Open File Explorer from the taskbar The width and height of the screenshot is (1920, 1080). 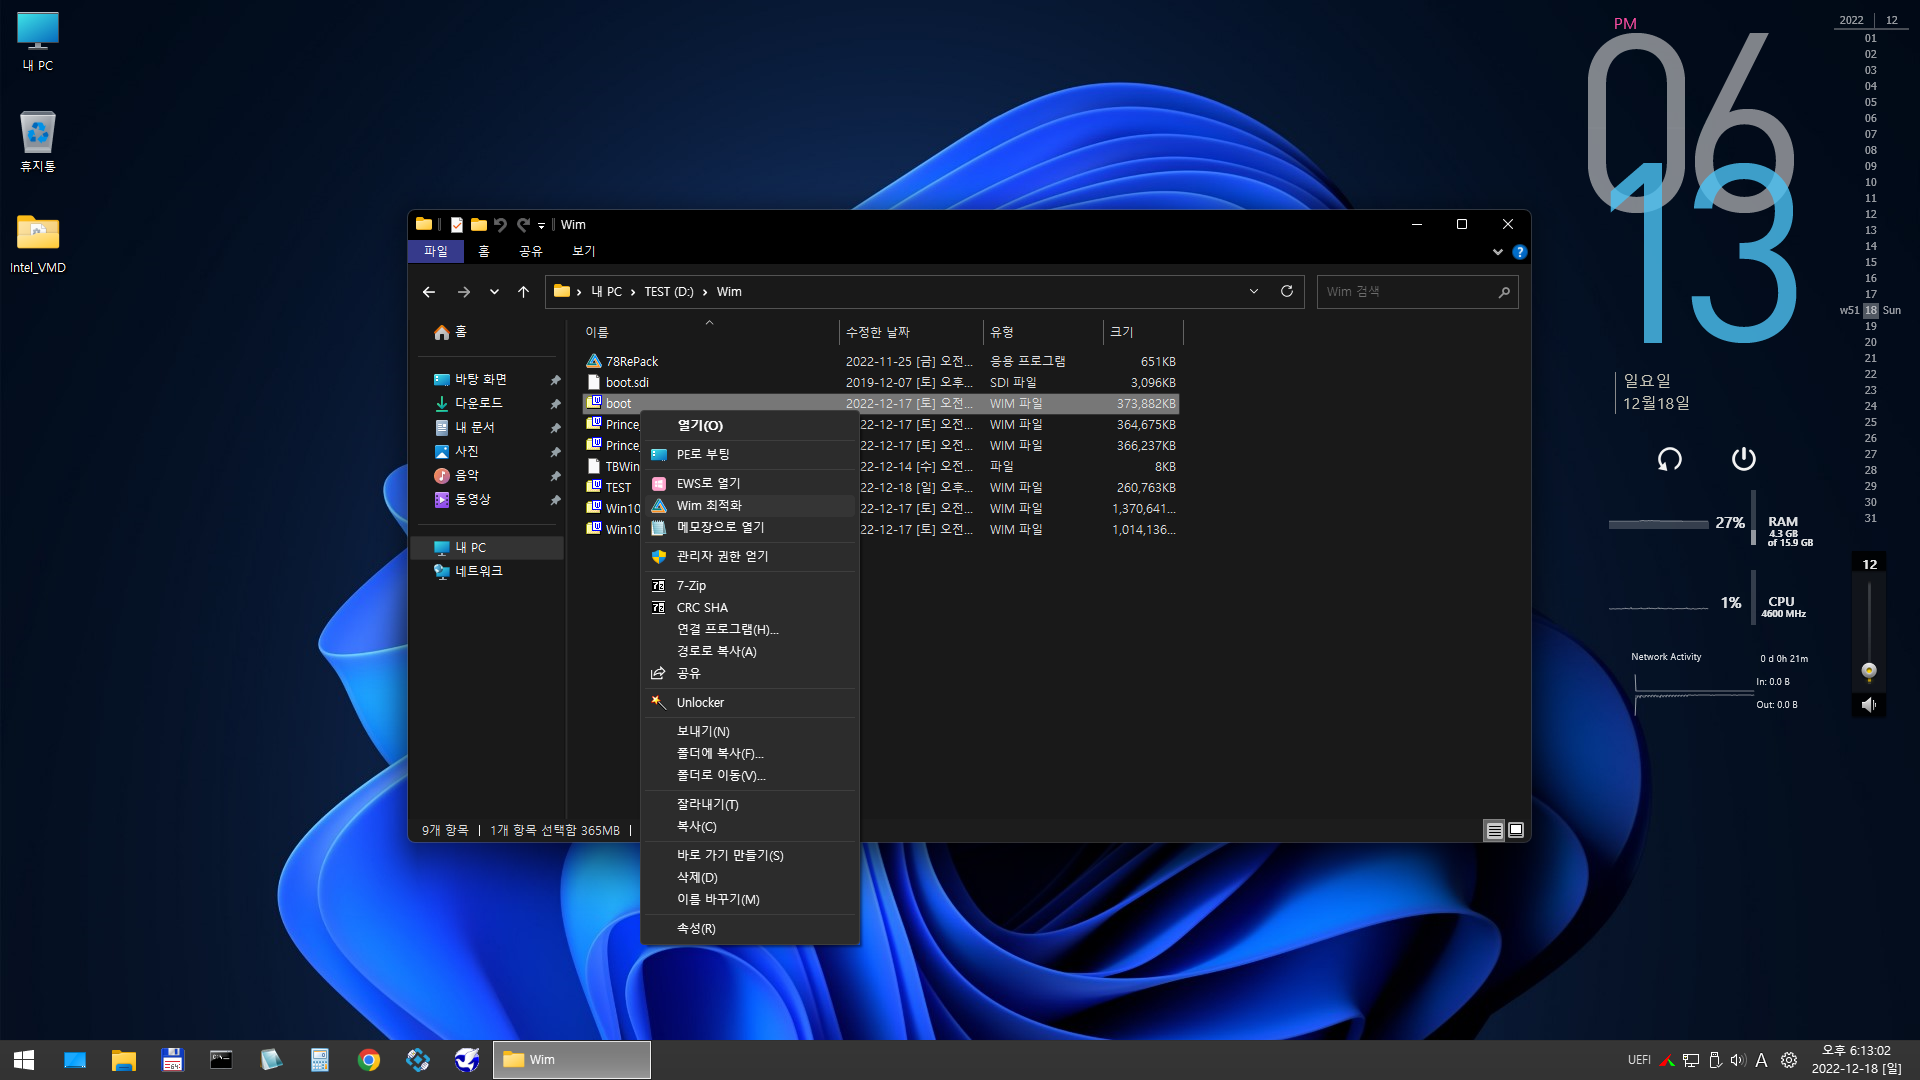tap(123, 1060)
